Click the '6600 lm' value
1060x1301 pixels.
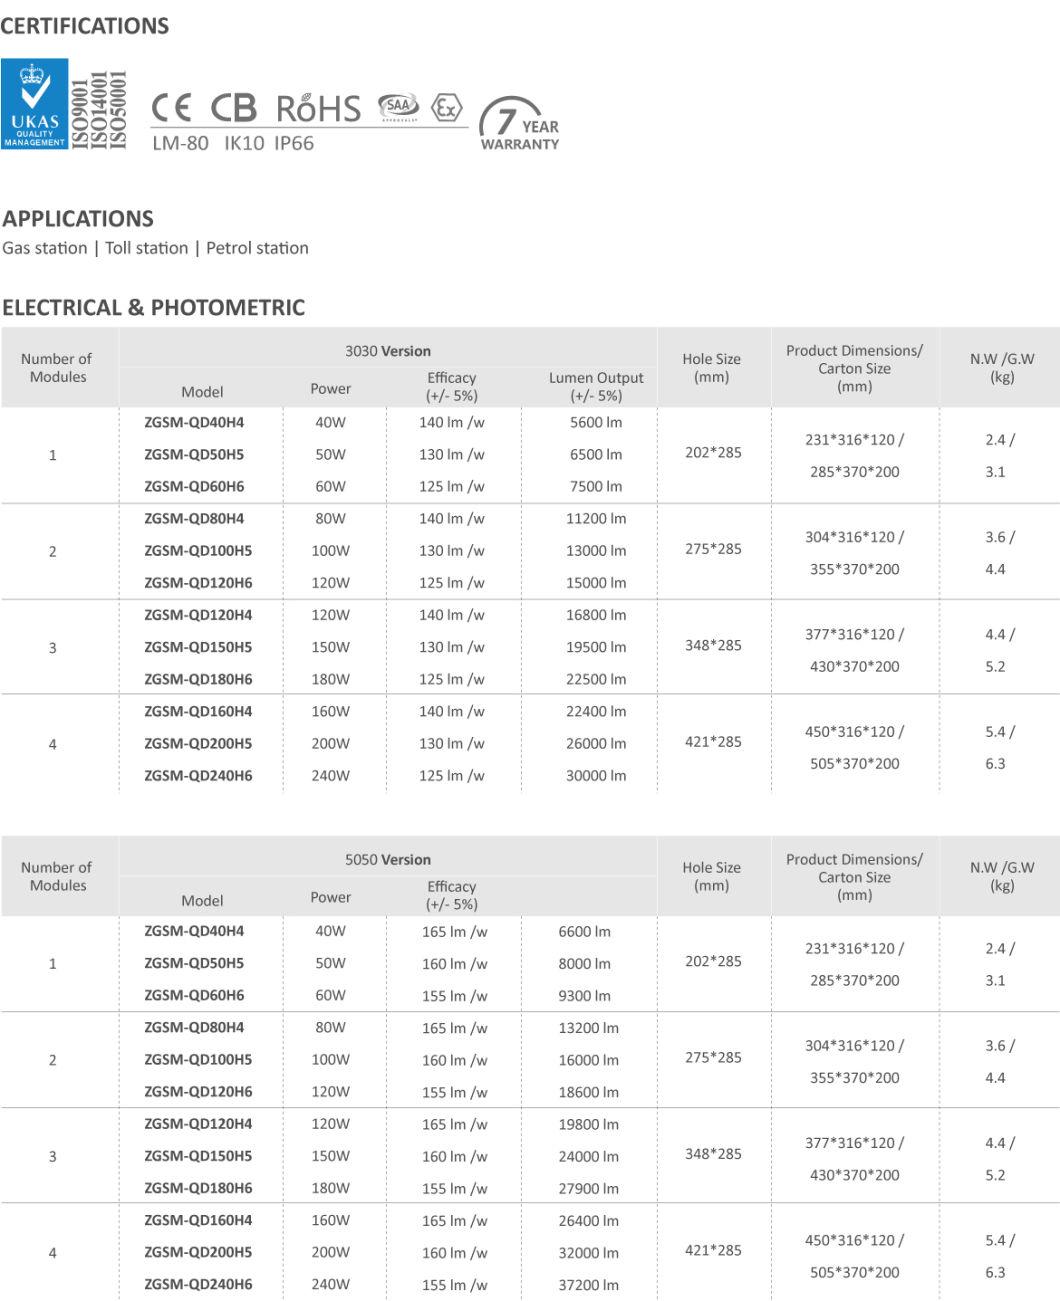point(584,931)
